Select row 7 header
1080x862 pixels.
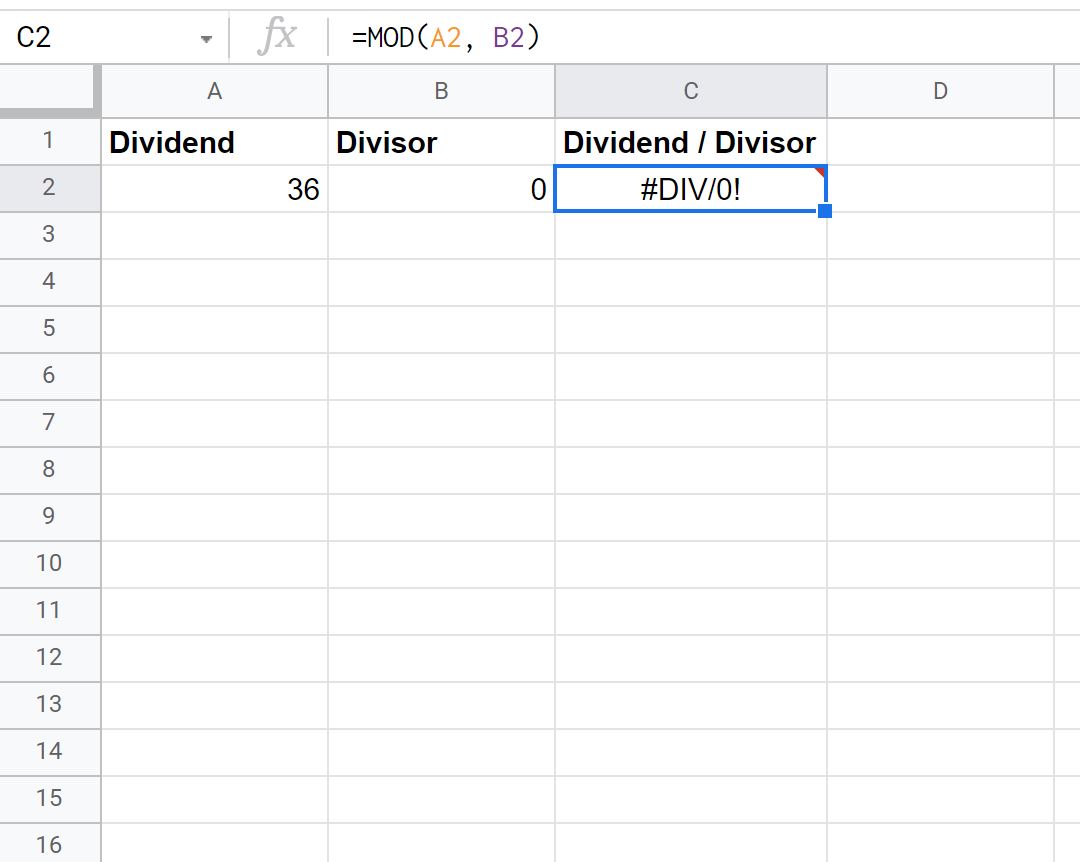[x=48, y=422]
